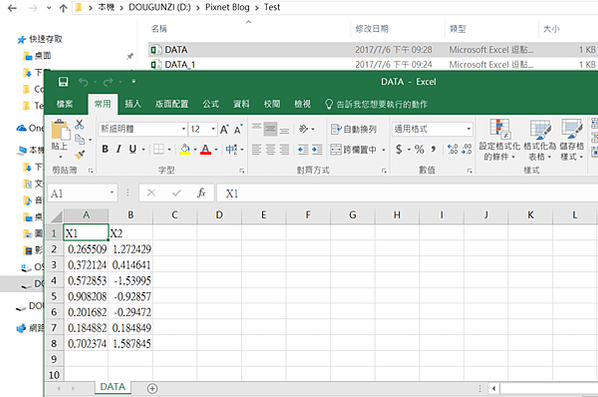
Task: Toggle wrap text (自動換列)
Action: (x=354, y=129)
